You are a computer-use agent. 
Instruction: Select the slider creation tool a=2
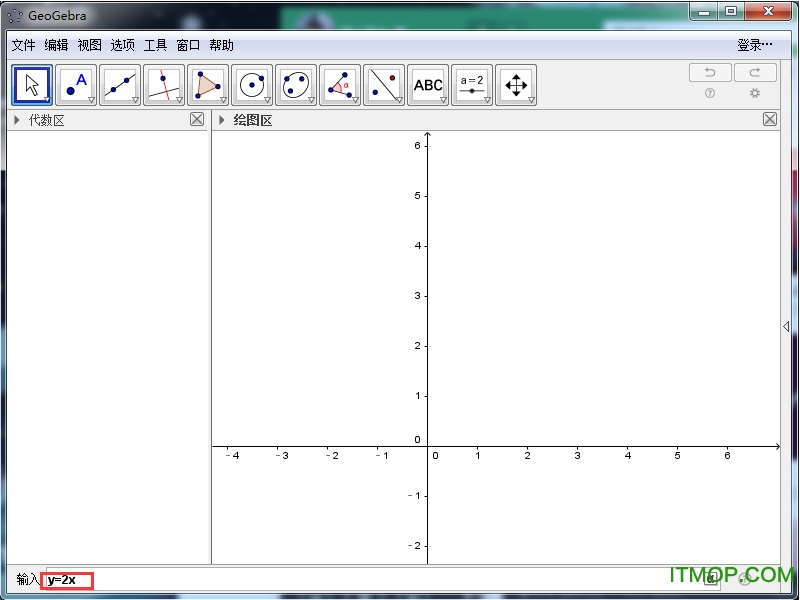pyautogui.click(x=472, y=84)
